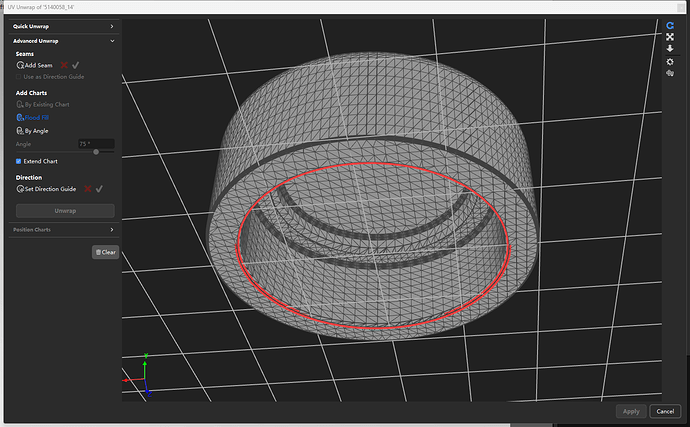
Task: Click the Apply button
Action: point(631,411)
